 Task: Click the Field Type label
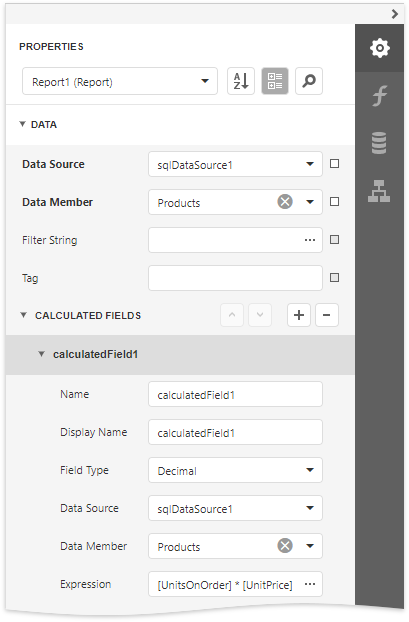click(x=84, y=470)
